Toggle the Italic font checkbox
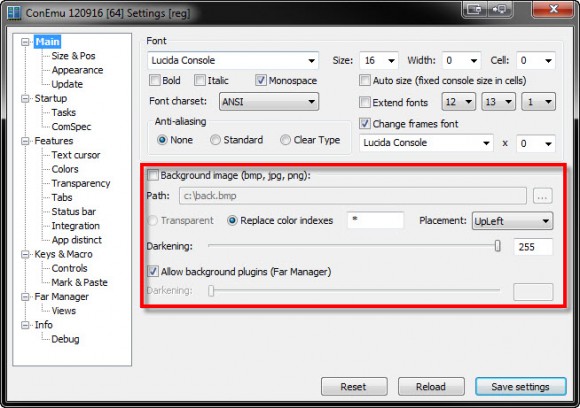The height and width of the screenshot is (408, 580). coord(200,80)
